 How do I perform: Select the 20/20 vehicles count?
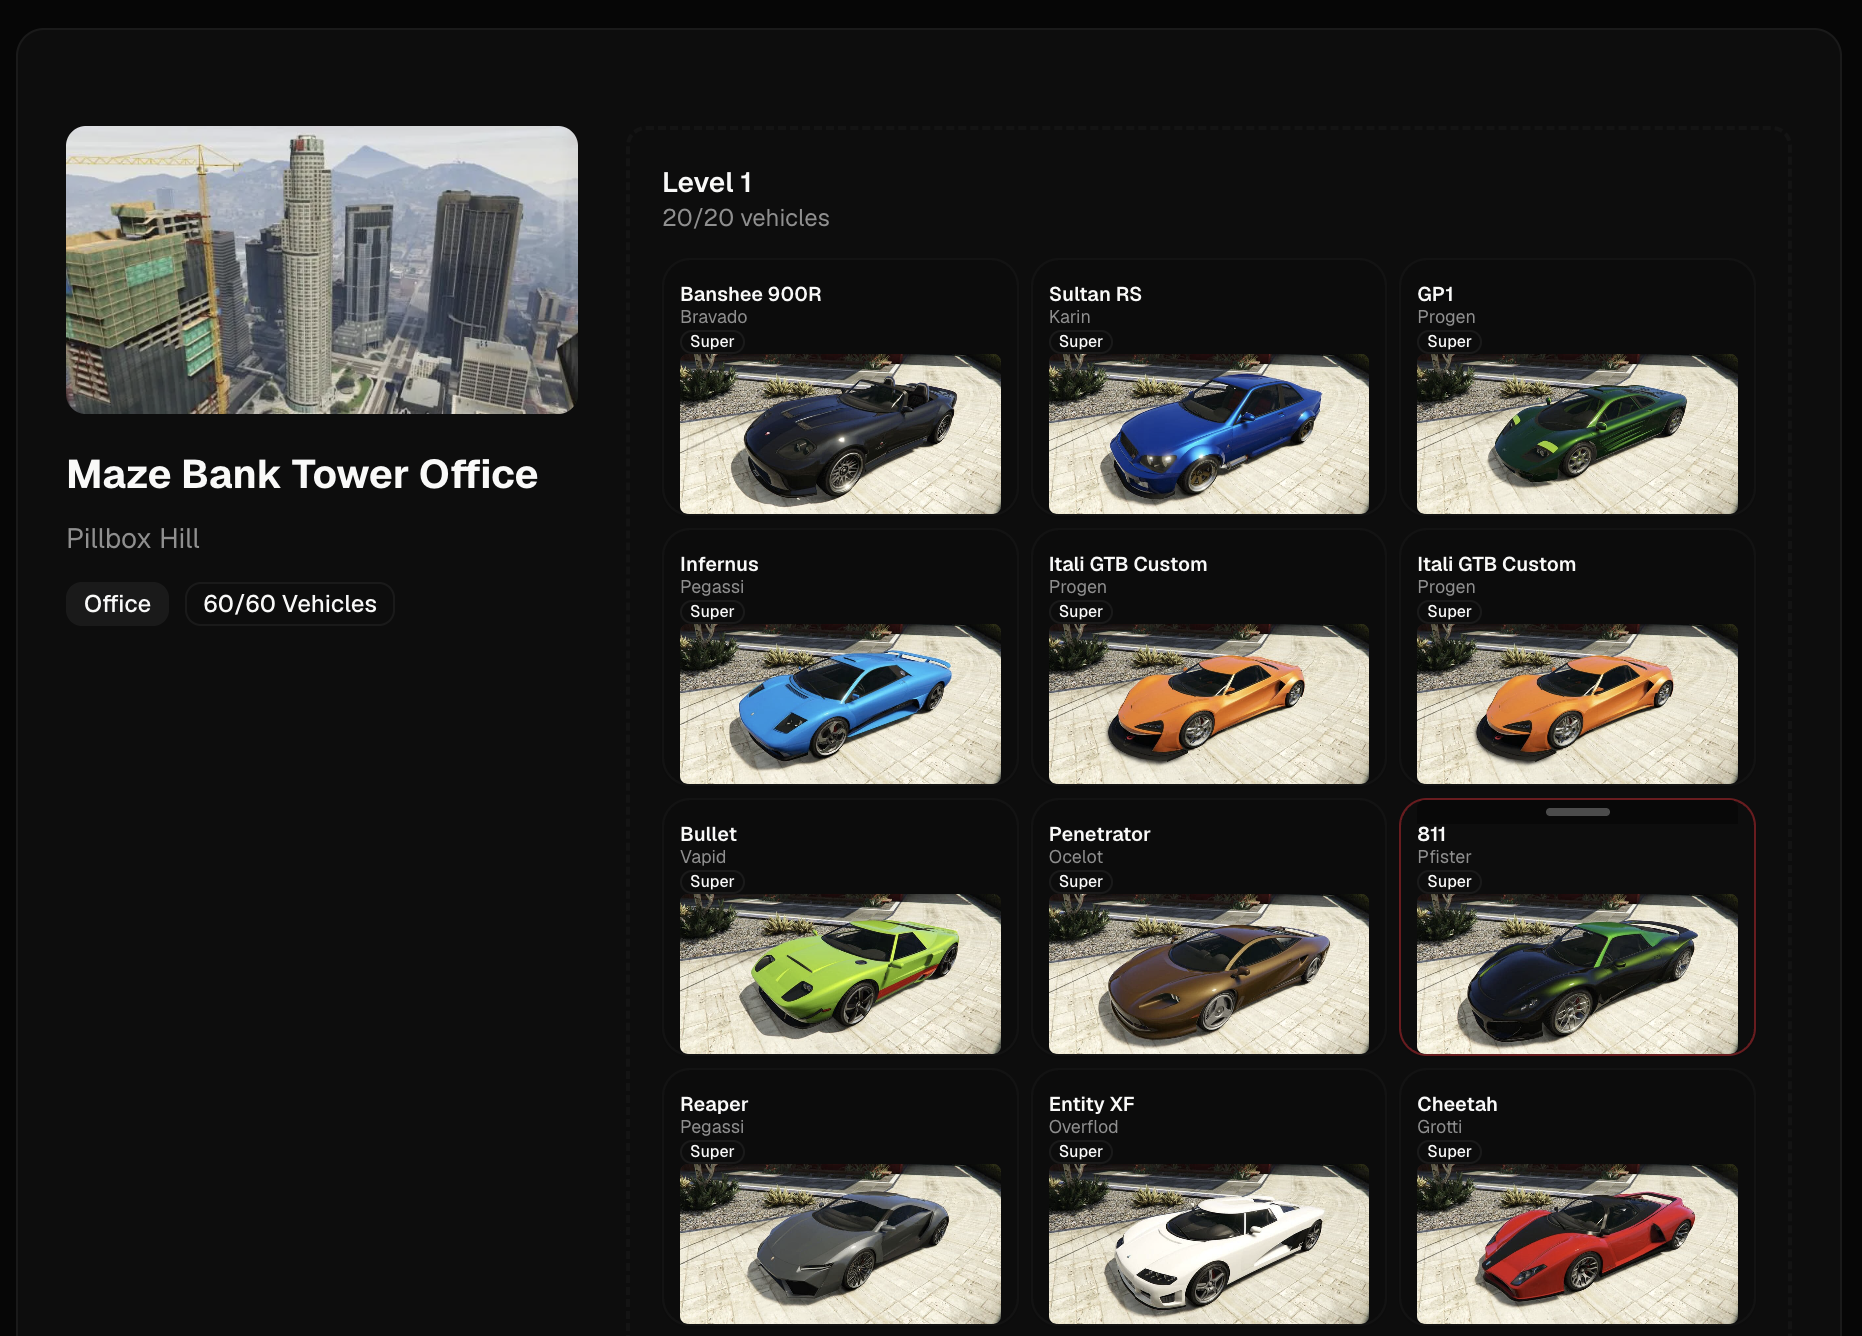[746, 218]
